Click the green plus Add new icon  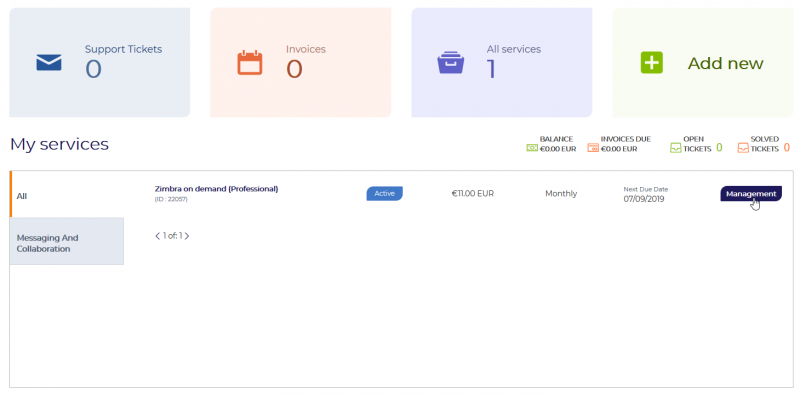[x=652, y=63]
